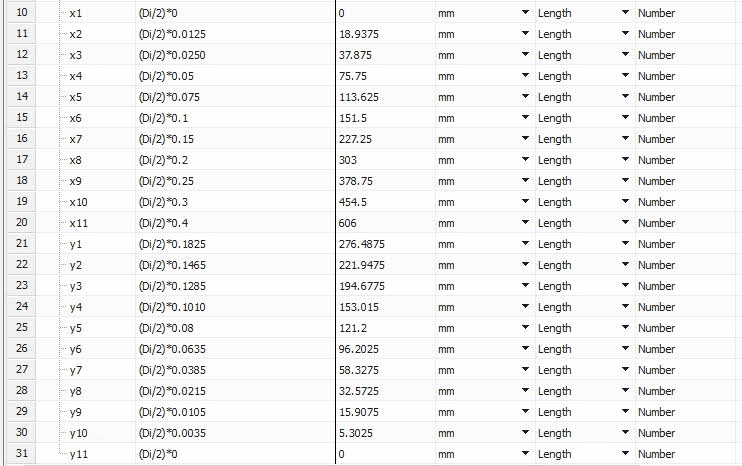Image resolution: width=742 pixels, height=466 pixels.
Task: Expand the mm unit dropdown for y3
Action: [525, 286]
